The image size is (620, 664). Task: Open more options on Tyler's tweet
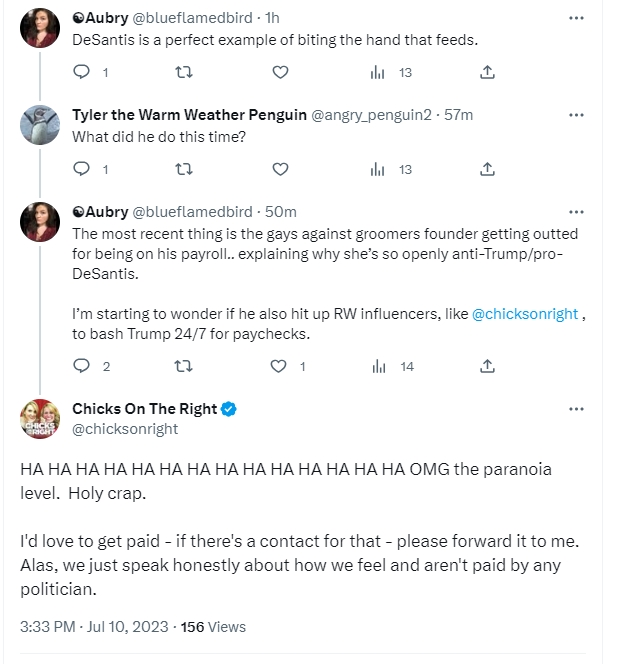576,115
